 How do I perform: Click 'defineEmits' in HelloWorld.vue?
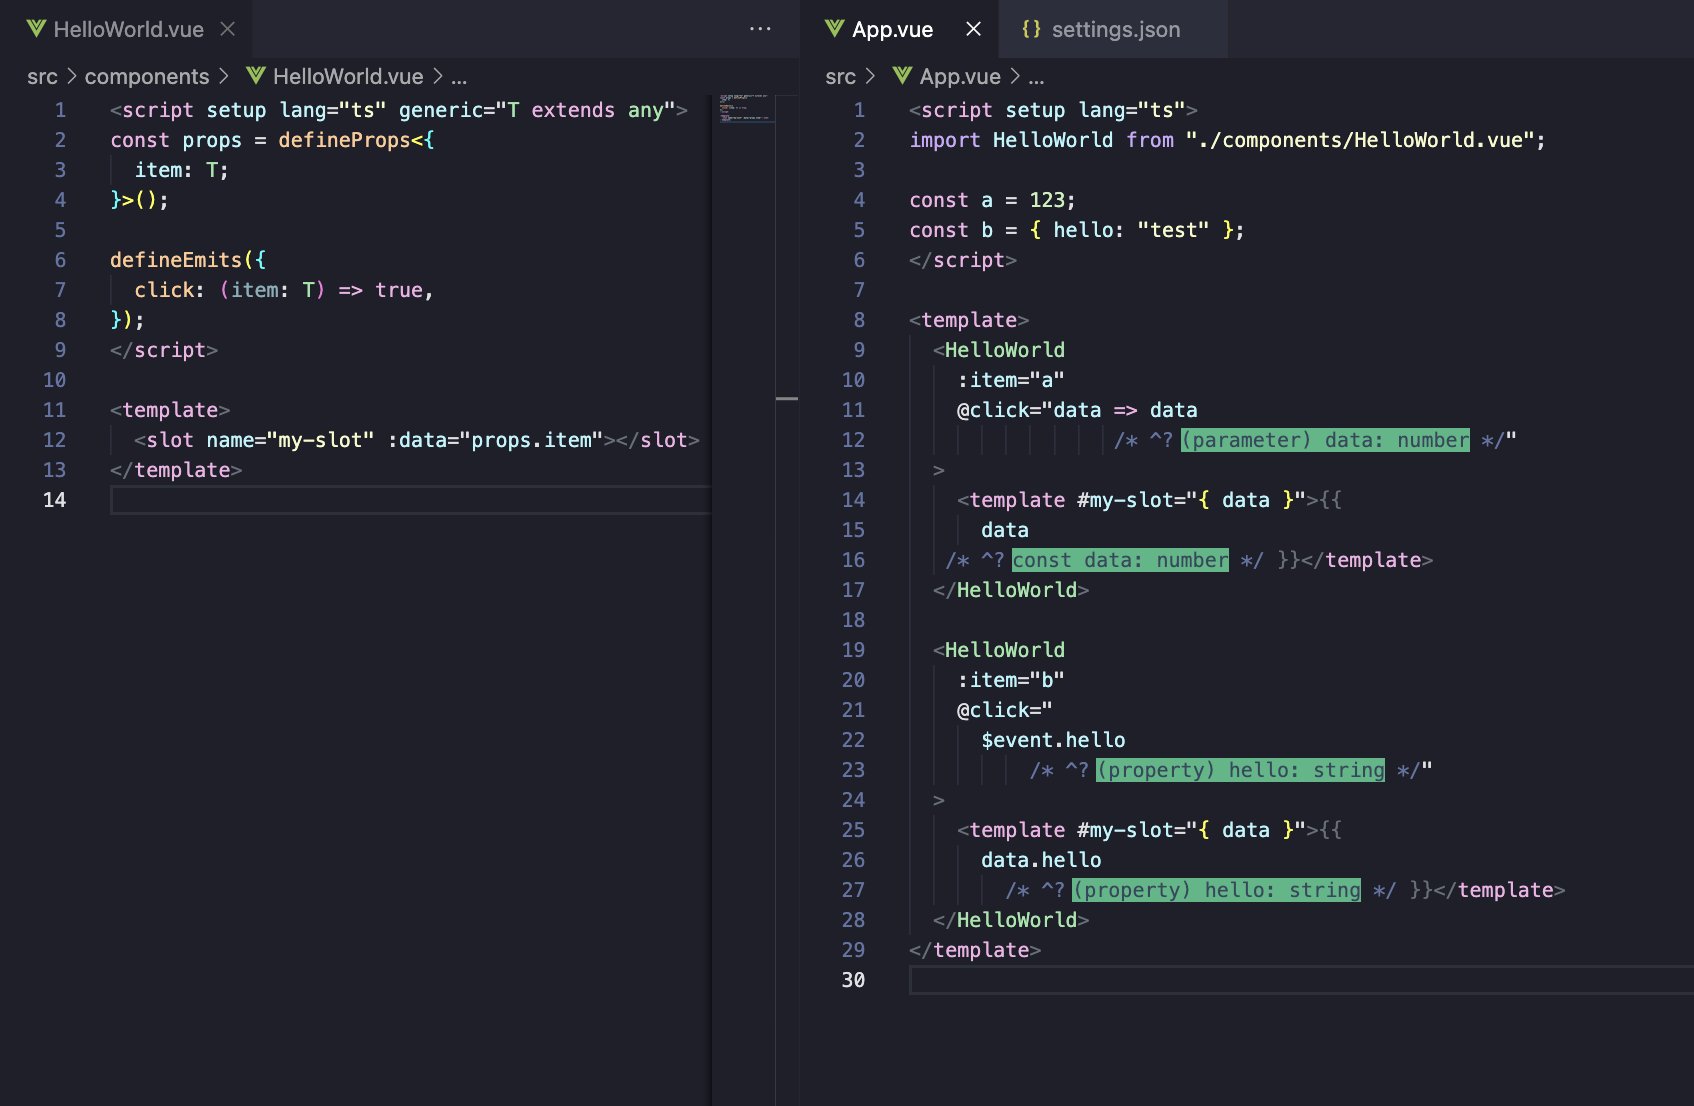[x=176, y=260]
